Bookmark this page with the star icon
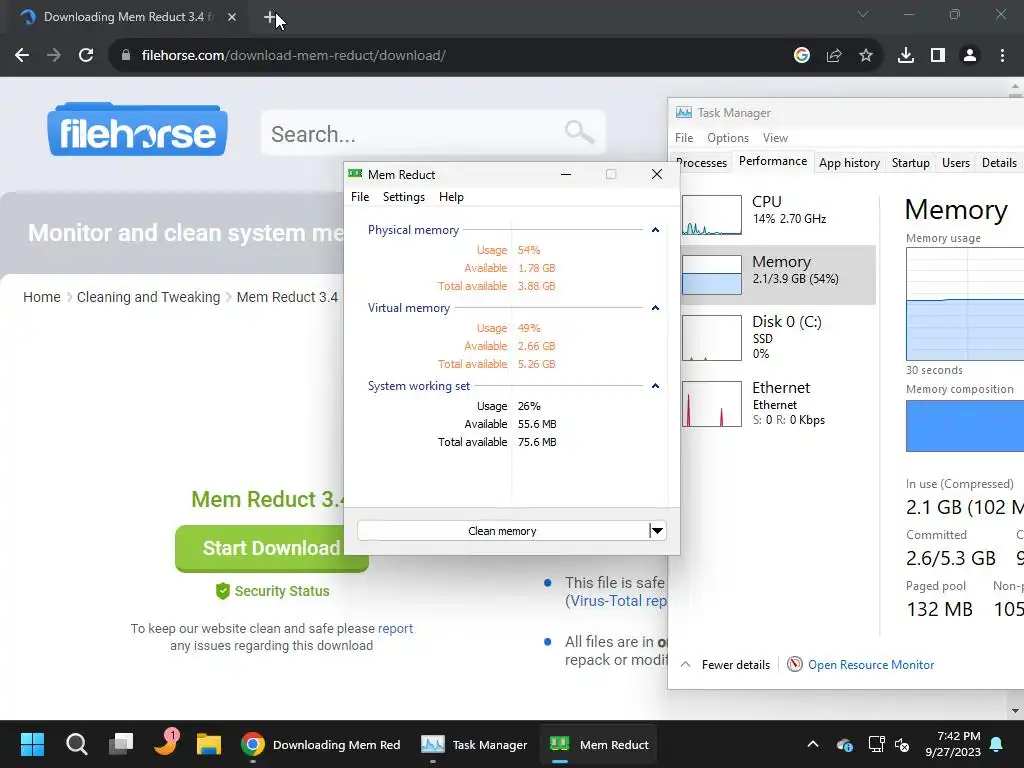 (866, 56)
